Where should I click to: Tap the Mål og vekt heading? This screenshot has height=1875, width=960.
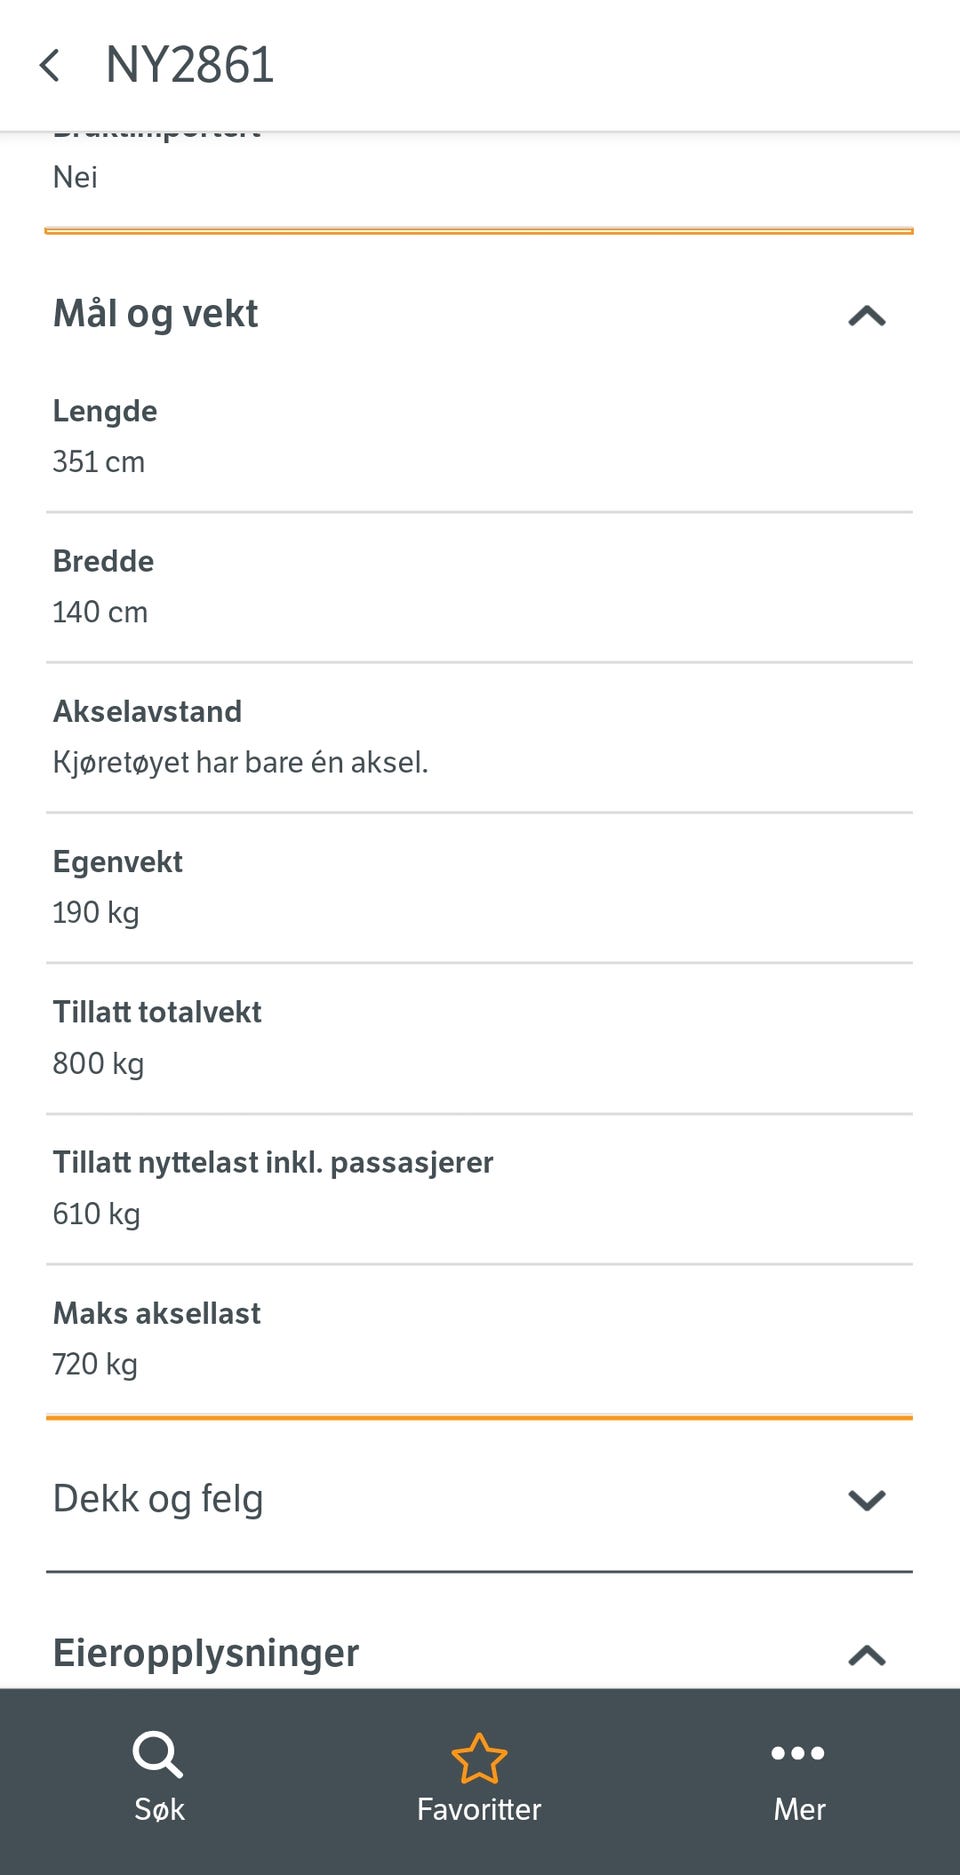155,314
